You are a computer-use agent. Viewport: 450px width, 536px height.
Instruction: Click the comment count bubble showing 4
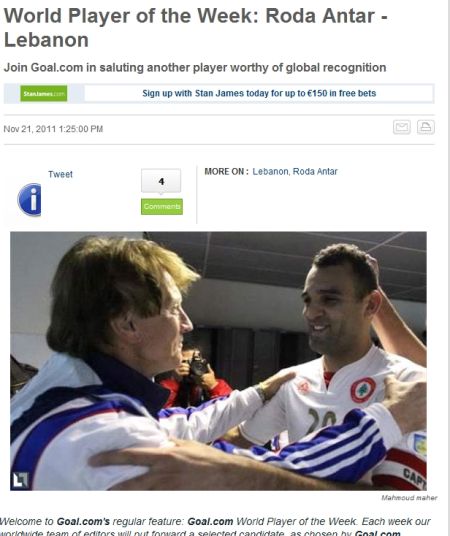click(161, 181)
